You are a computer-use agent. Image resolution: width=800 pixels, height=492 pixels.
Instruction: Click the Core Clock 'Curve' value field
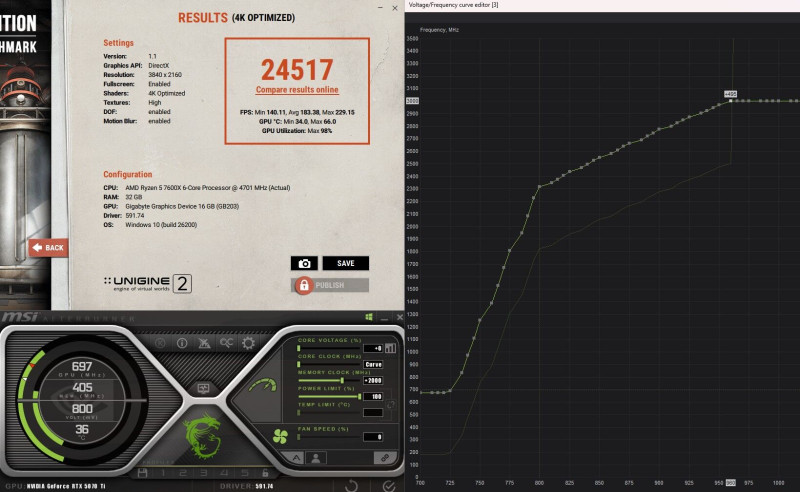[x=373, y=364]
